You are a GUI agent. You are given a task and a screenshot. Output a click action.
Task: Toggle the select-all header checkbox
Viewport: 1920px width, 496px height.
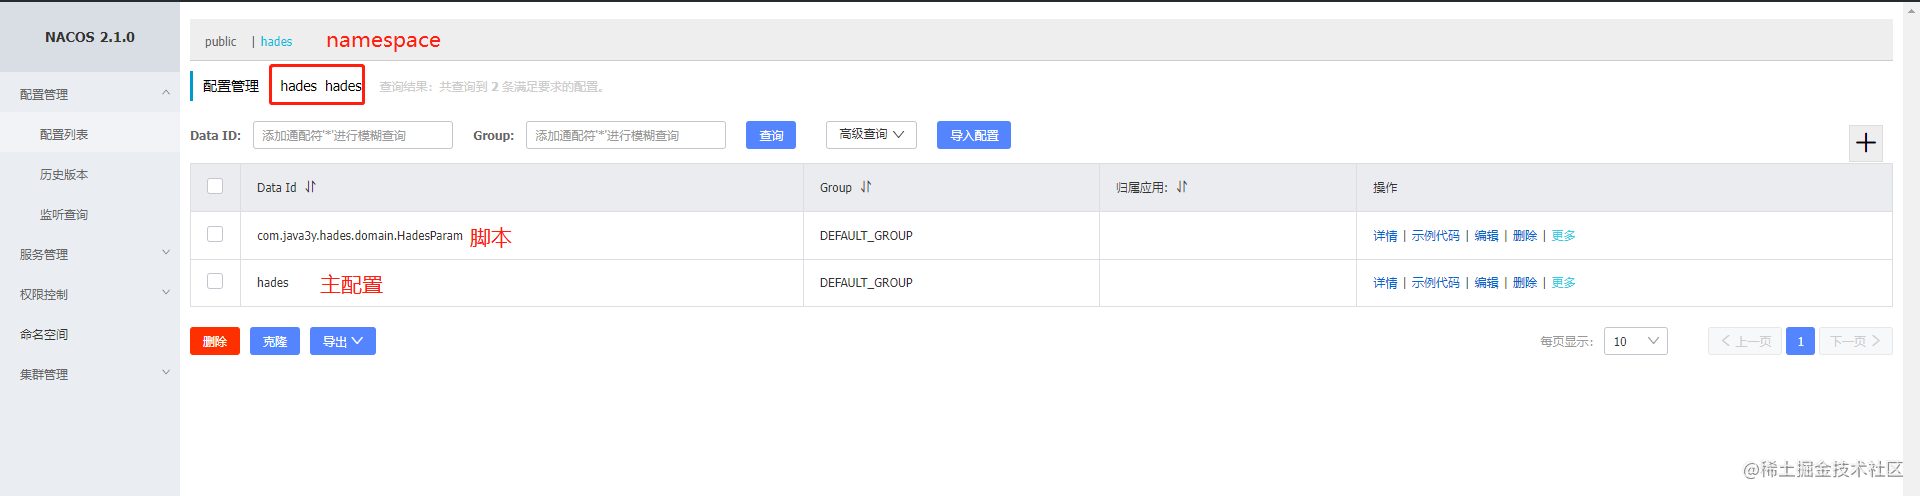coord(215,186)
